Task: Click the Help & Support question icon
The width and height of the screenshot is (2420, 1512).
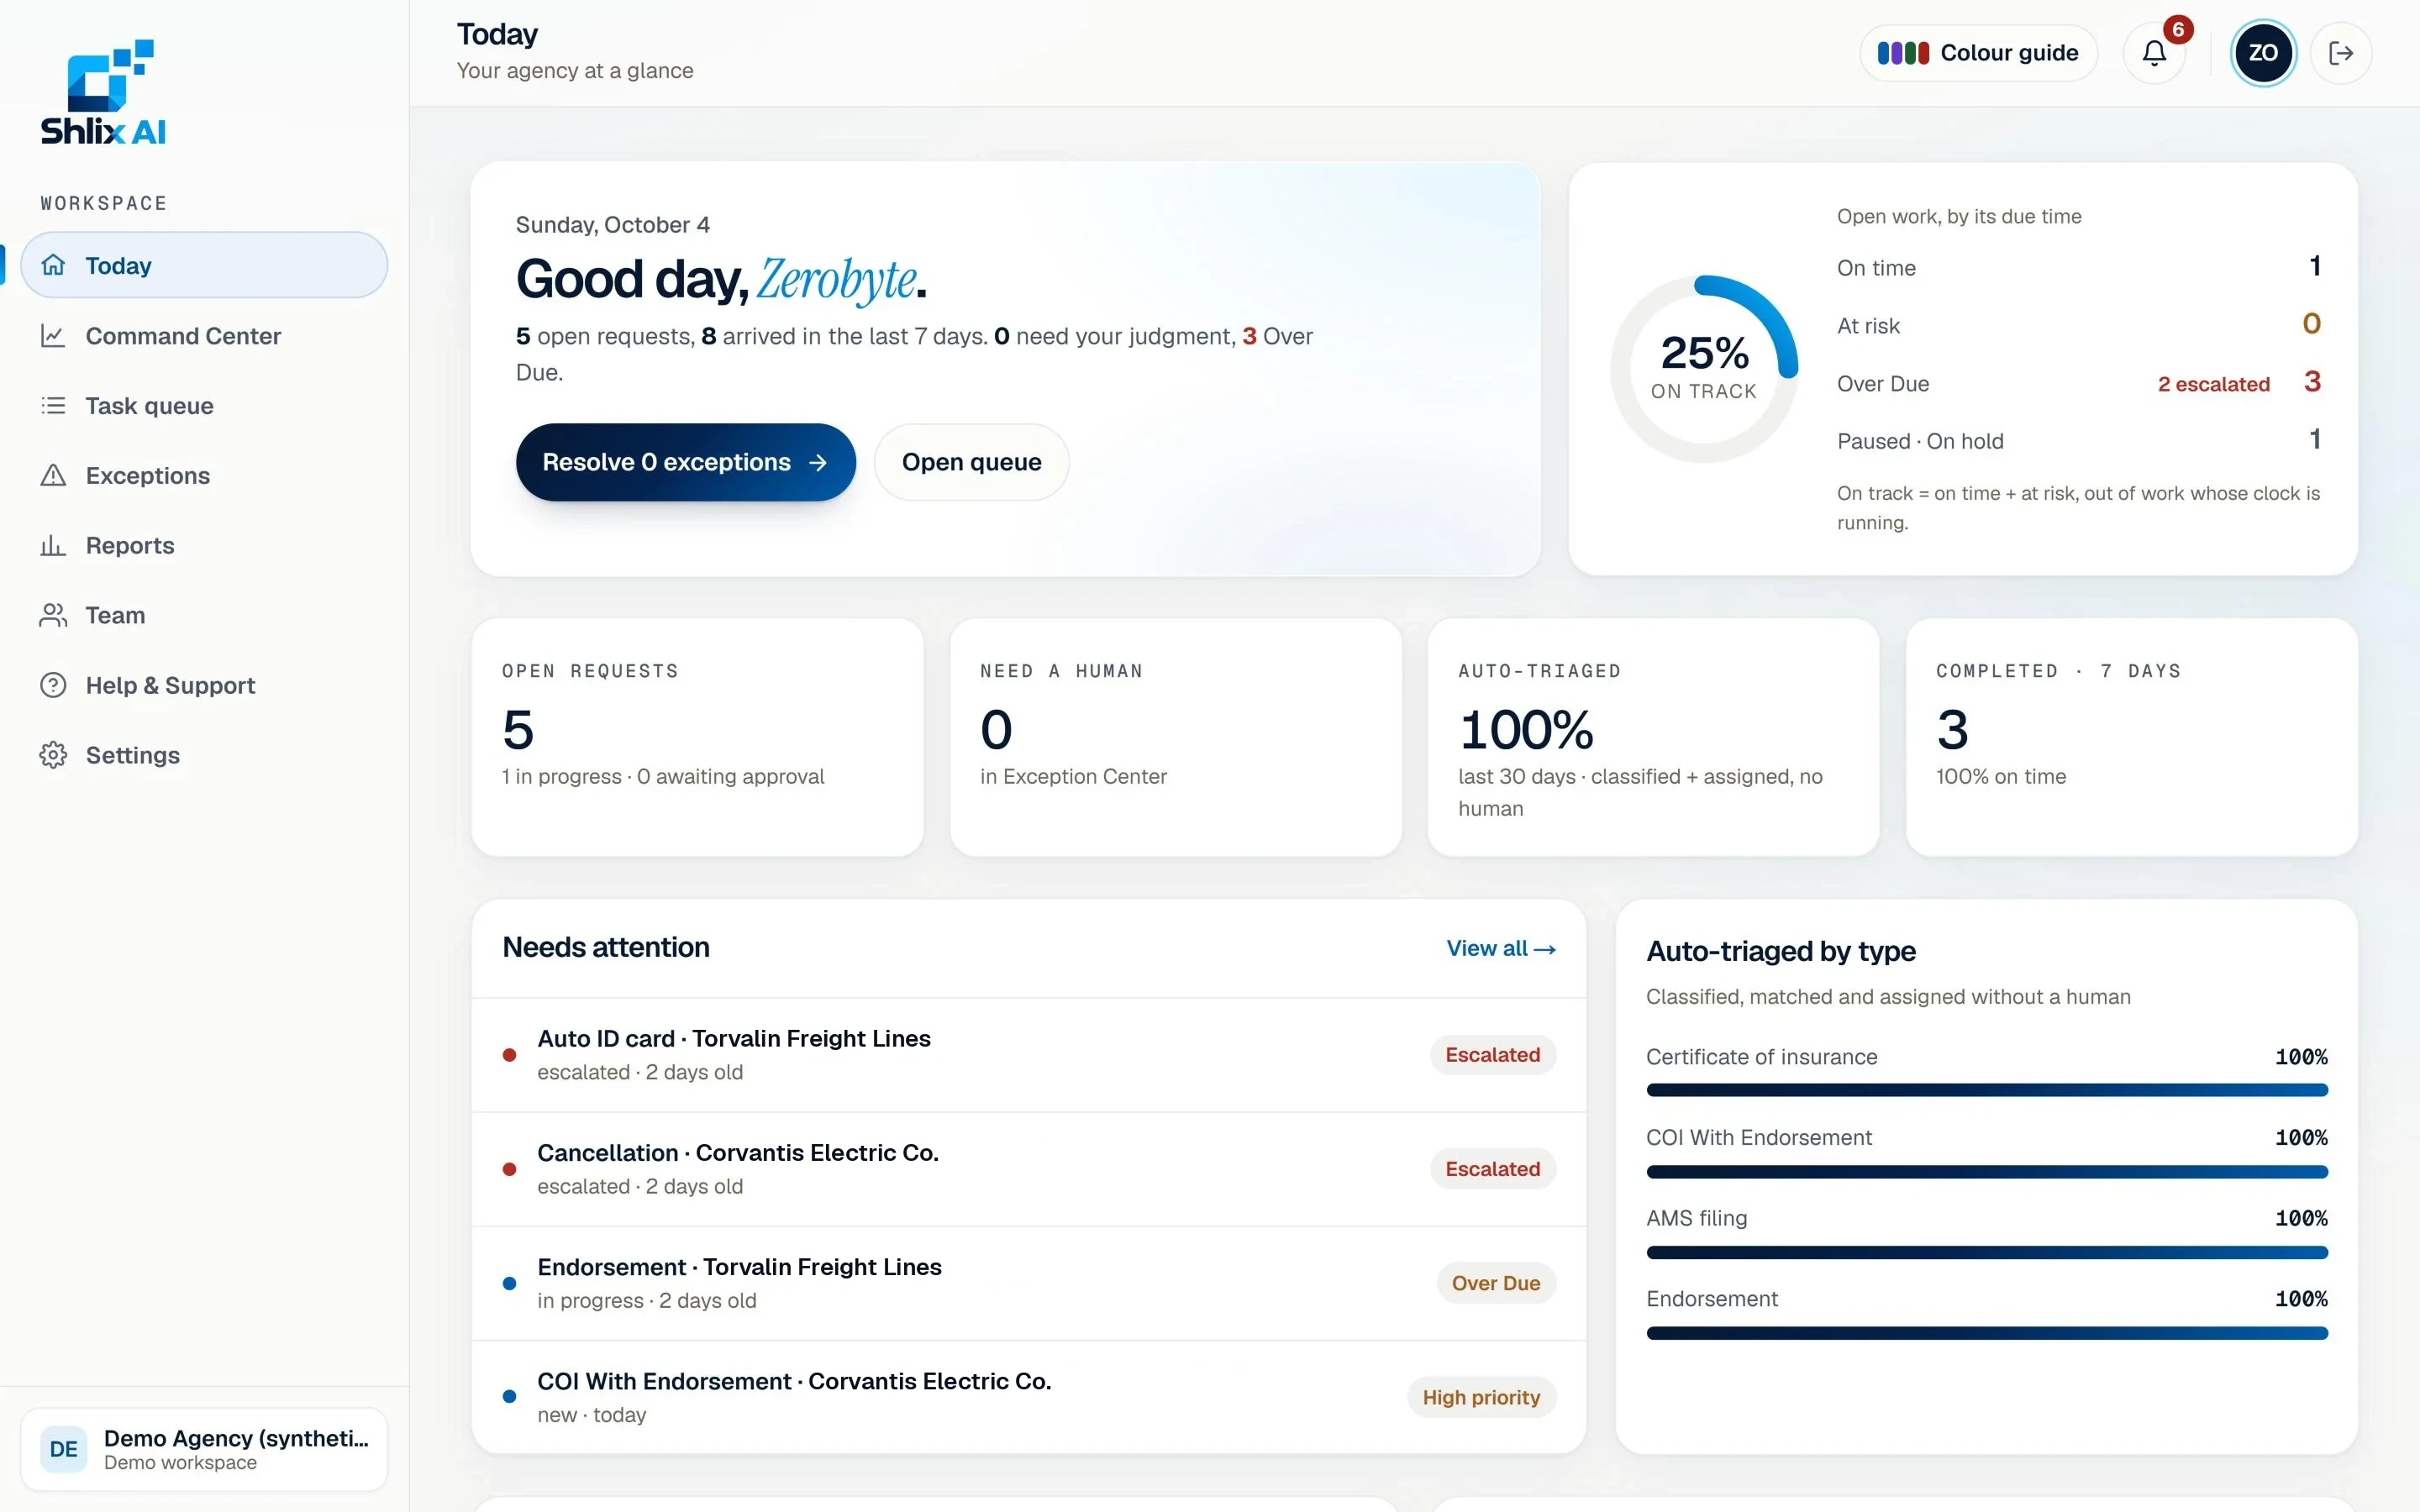Action: [x=53, y=685]
